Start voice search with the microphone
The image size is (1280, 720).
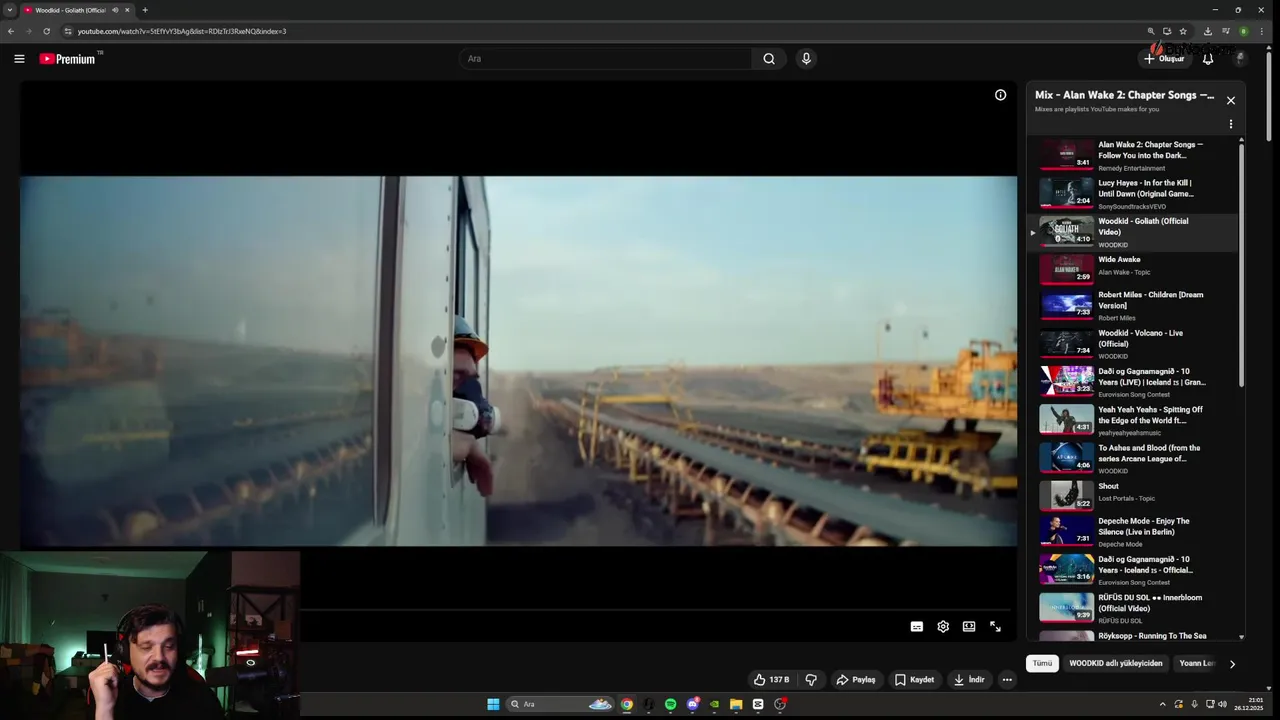pos(806,59)
